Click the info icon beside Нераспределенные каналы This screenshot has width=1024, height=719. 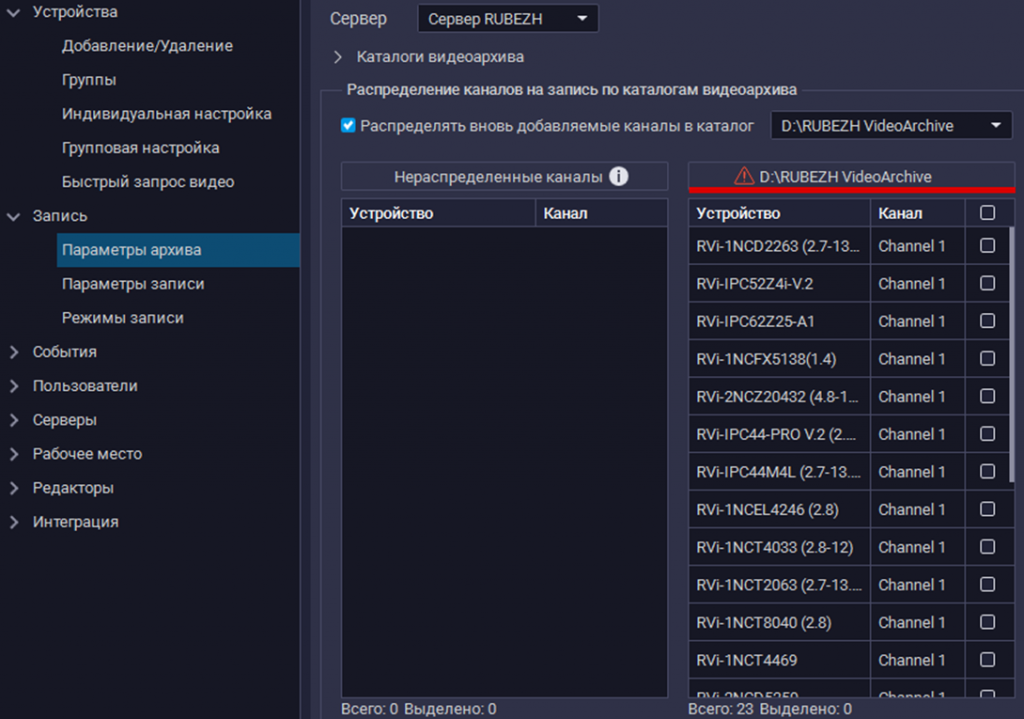point(619,177)
